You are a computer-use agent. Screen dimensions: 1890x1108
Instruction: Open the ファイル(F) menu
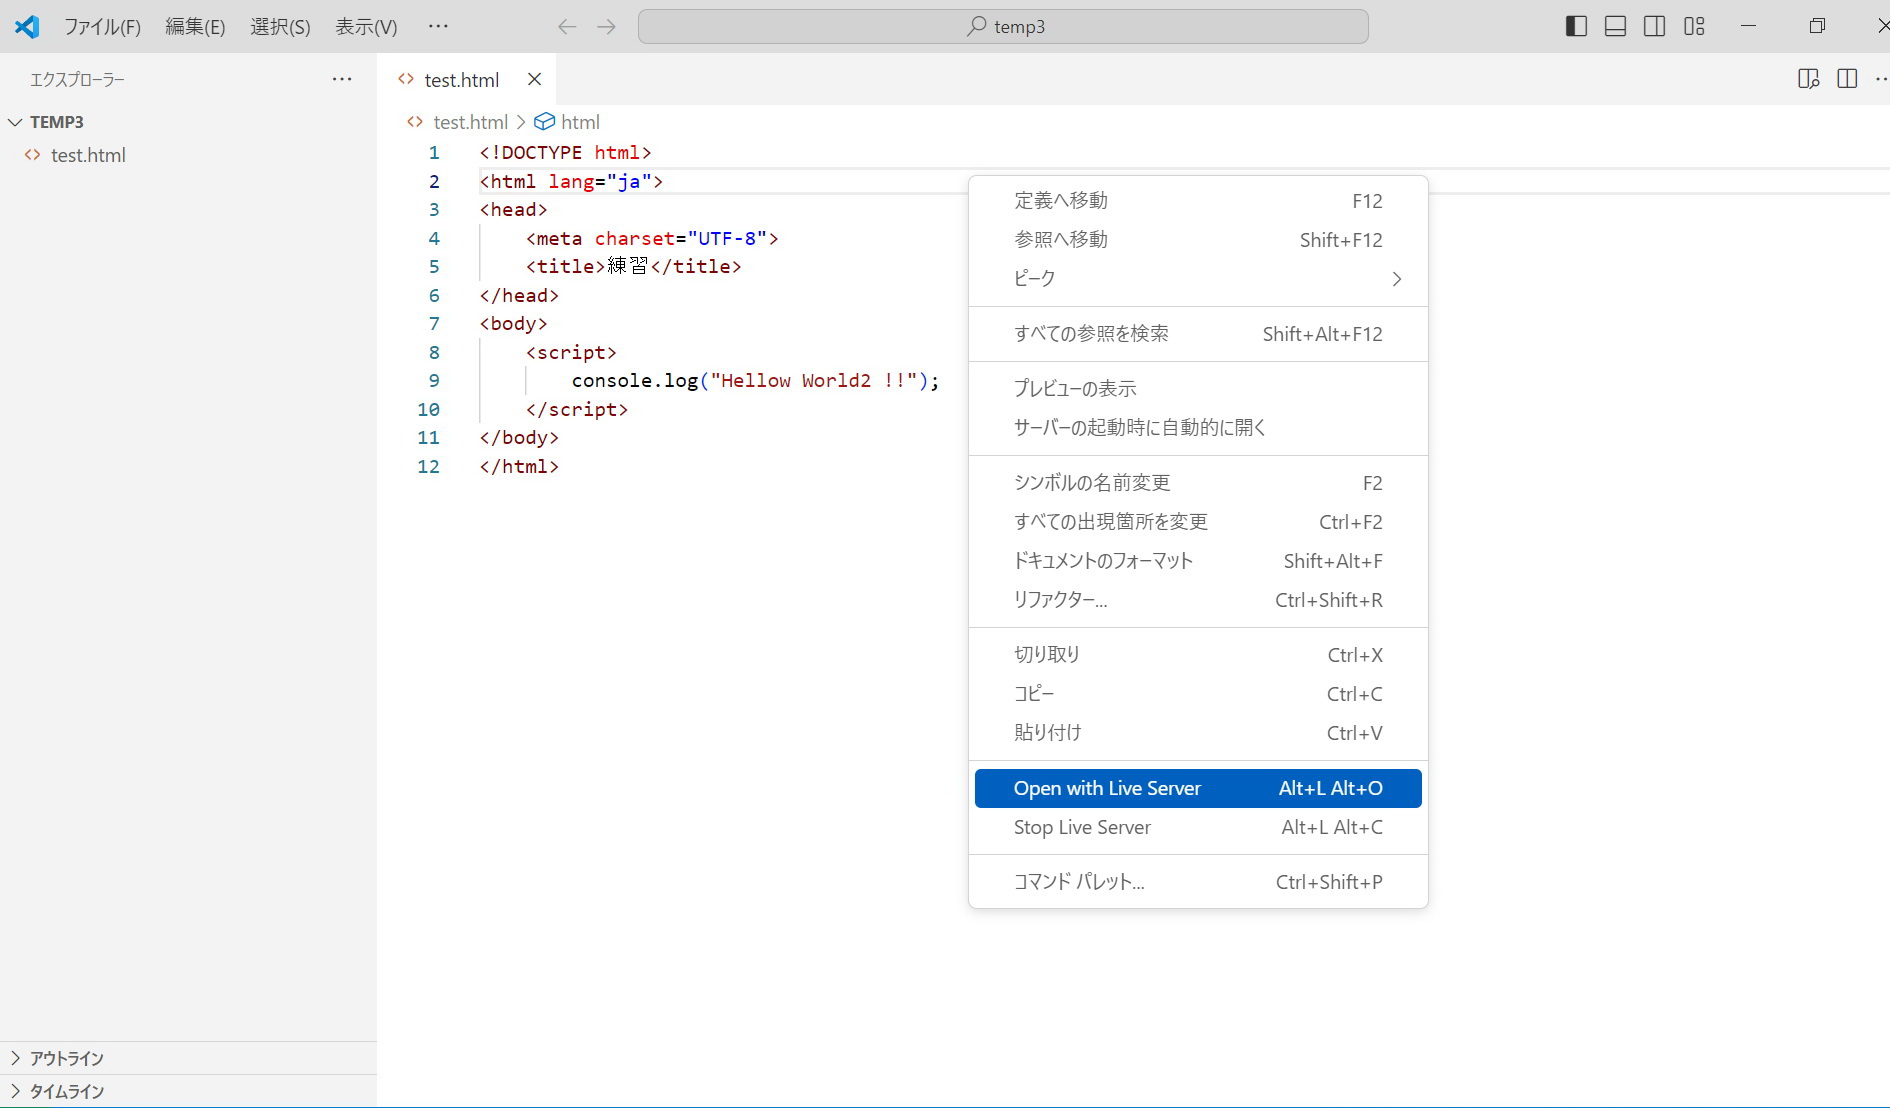(x=102, y=27)
